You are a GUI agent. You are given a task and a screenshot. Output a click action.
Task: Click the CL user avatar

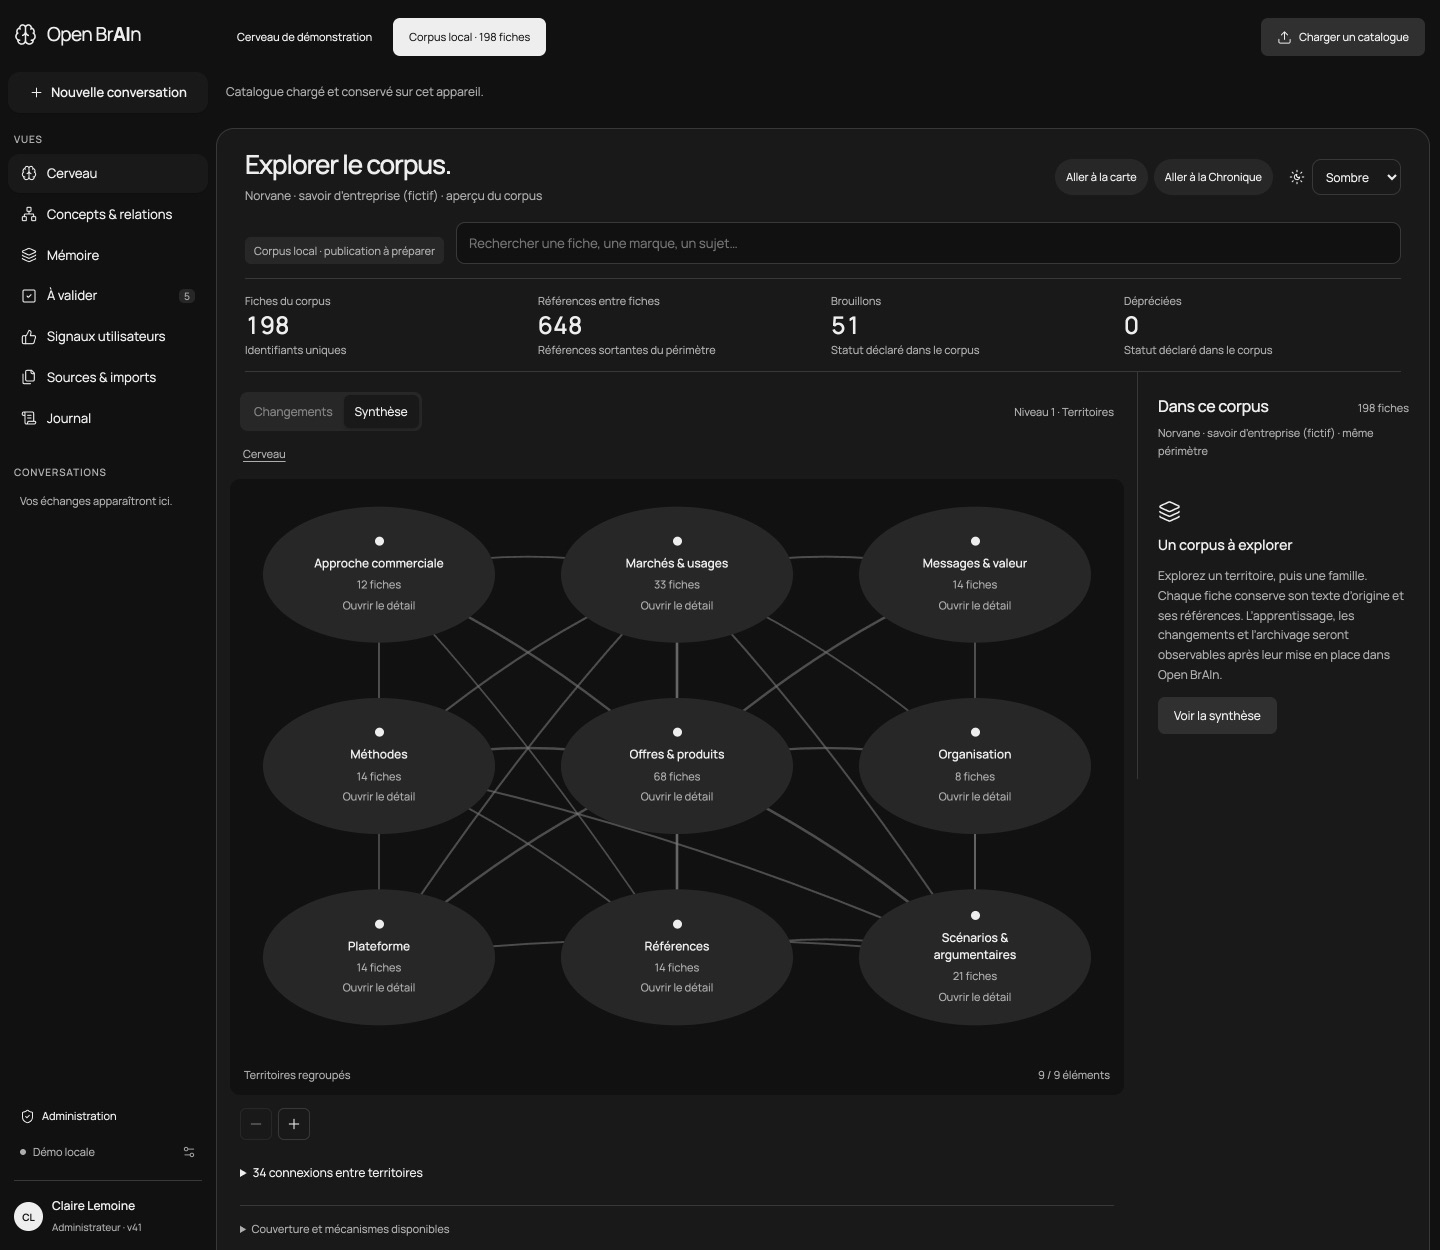point(28,1217)
